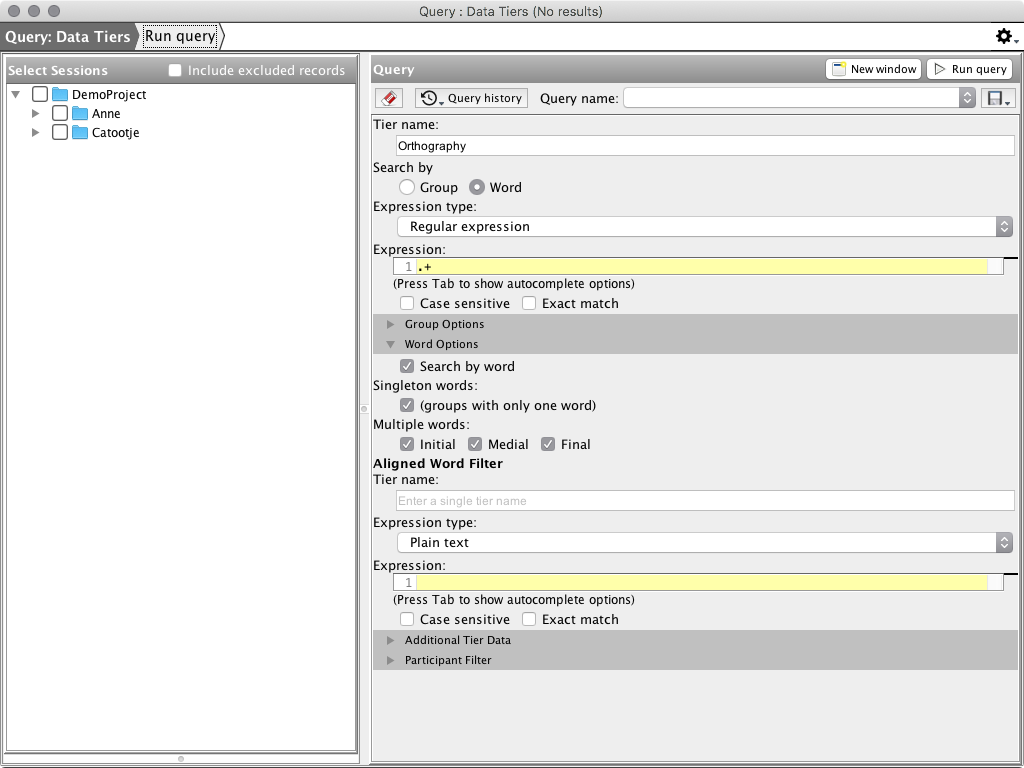The height and width of the screenshot is (768, 1024).
Task: Click the DemoProject folder icon
Action: tap(60, 94)
